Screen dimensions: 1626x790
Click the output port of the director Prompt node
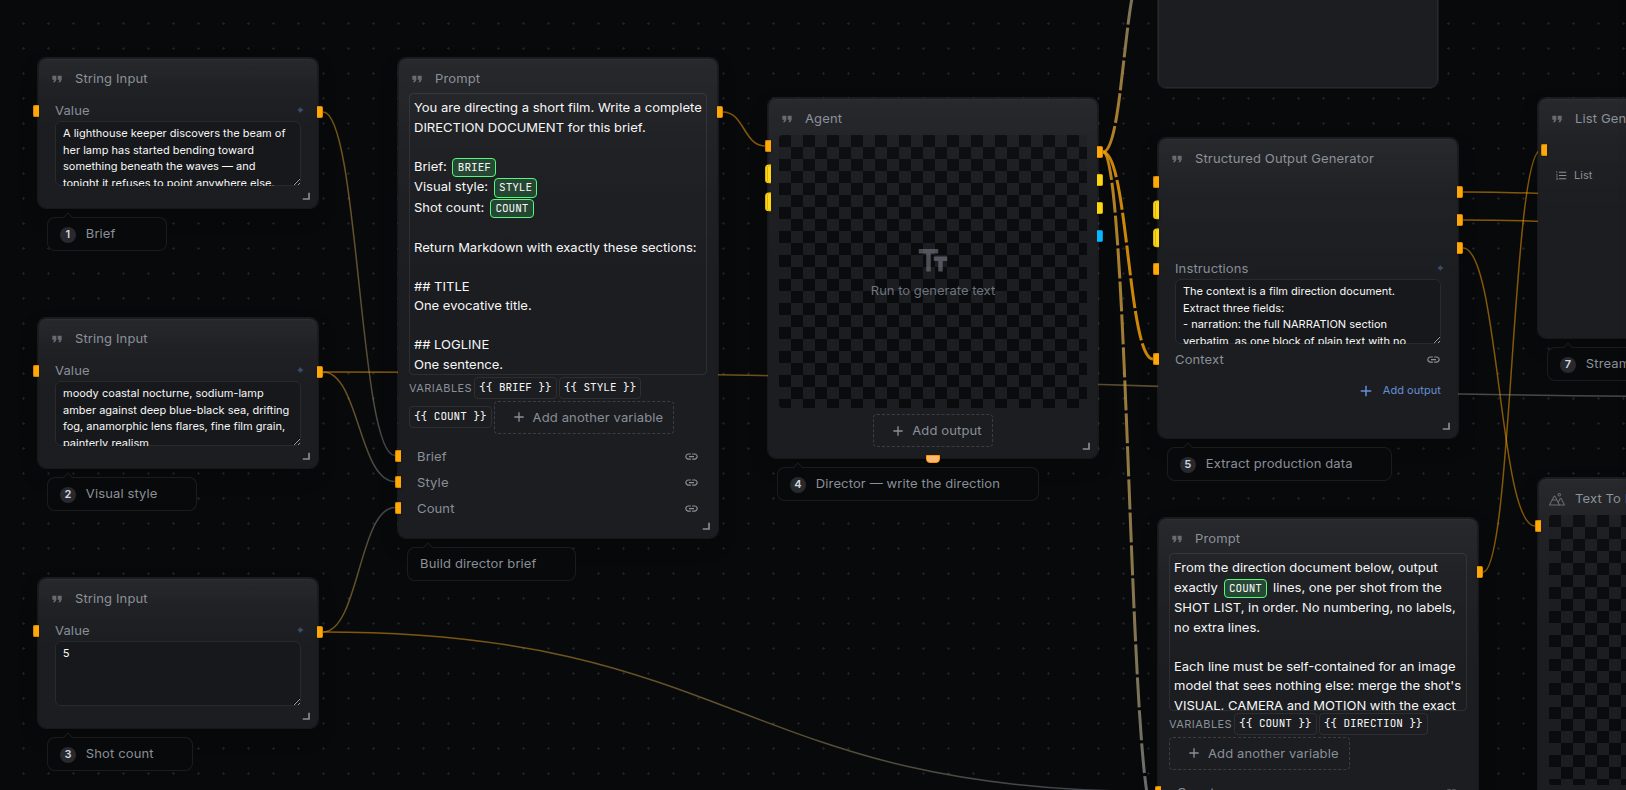point(719,112)
